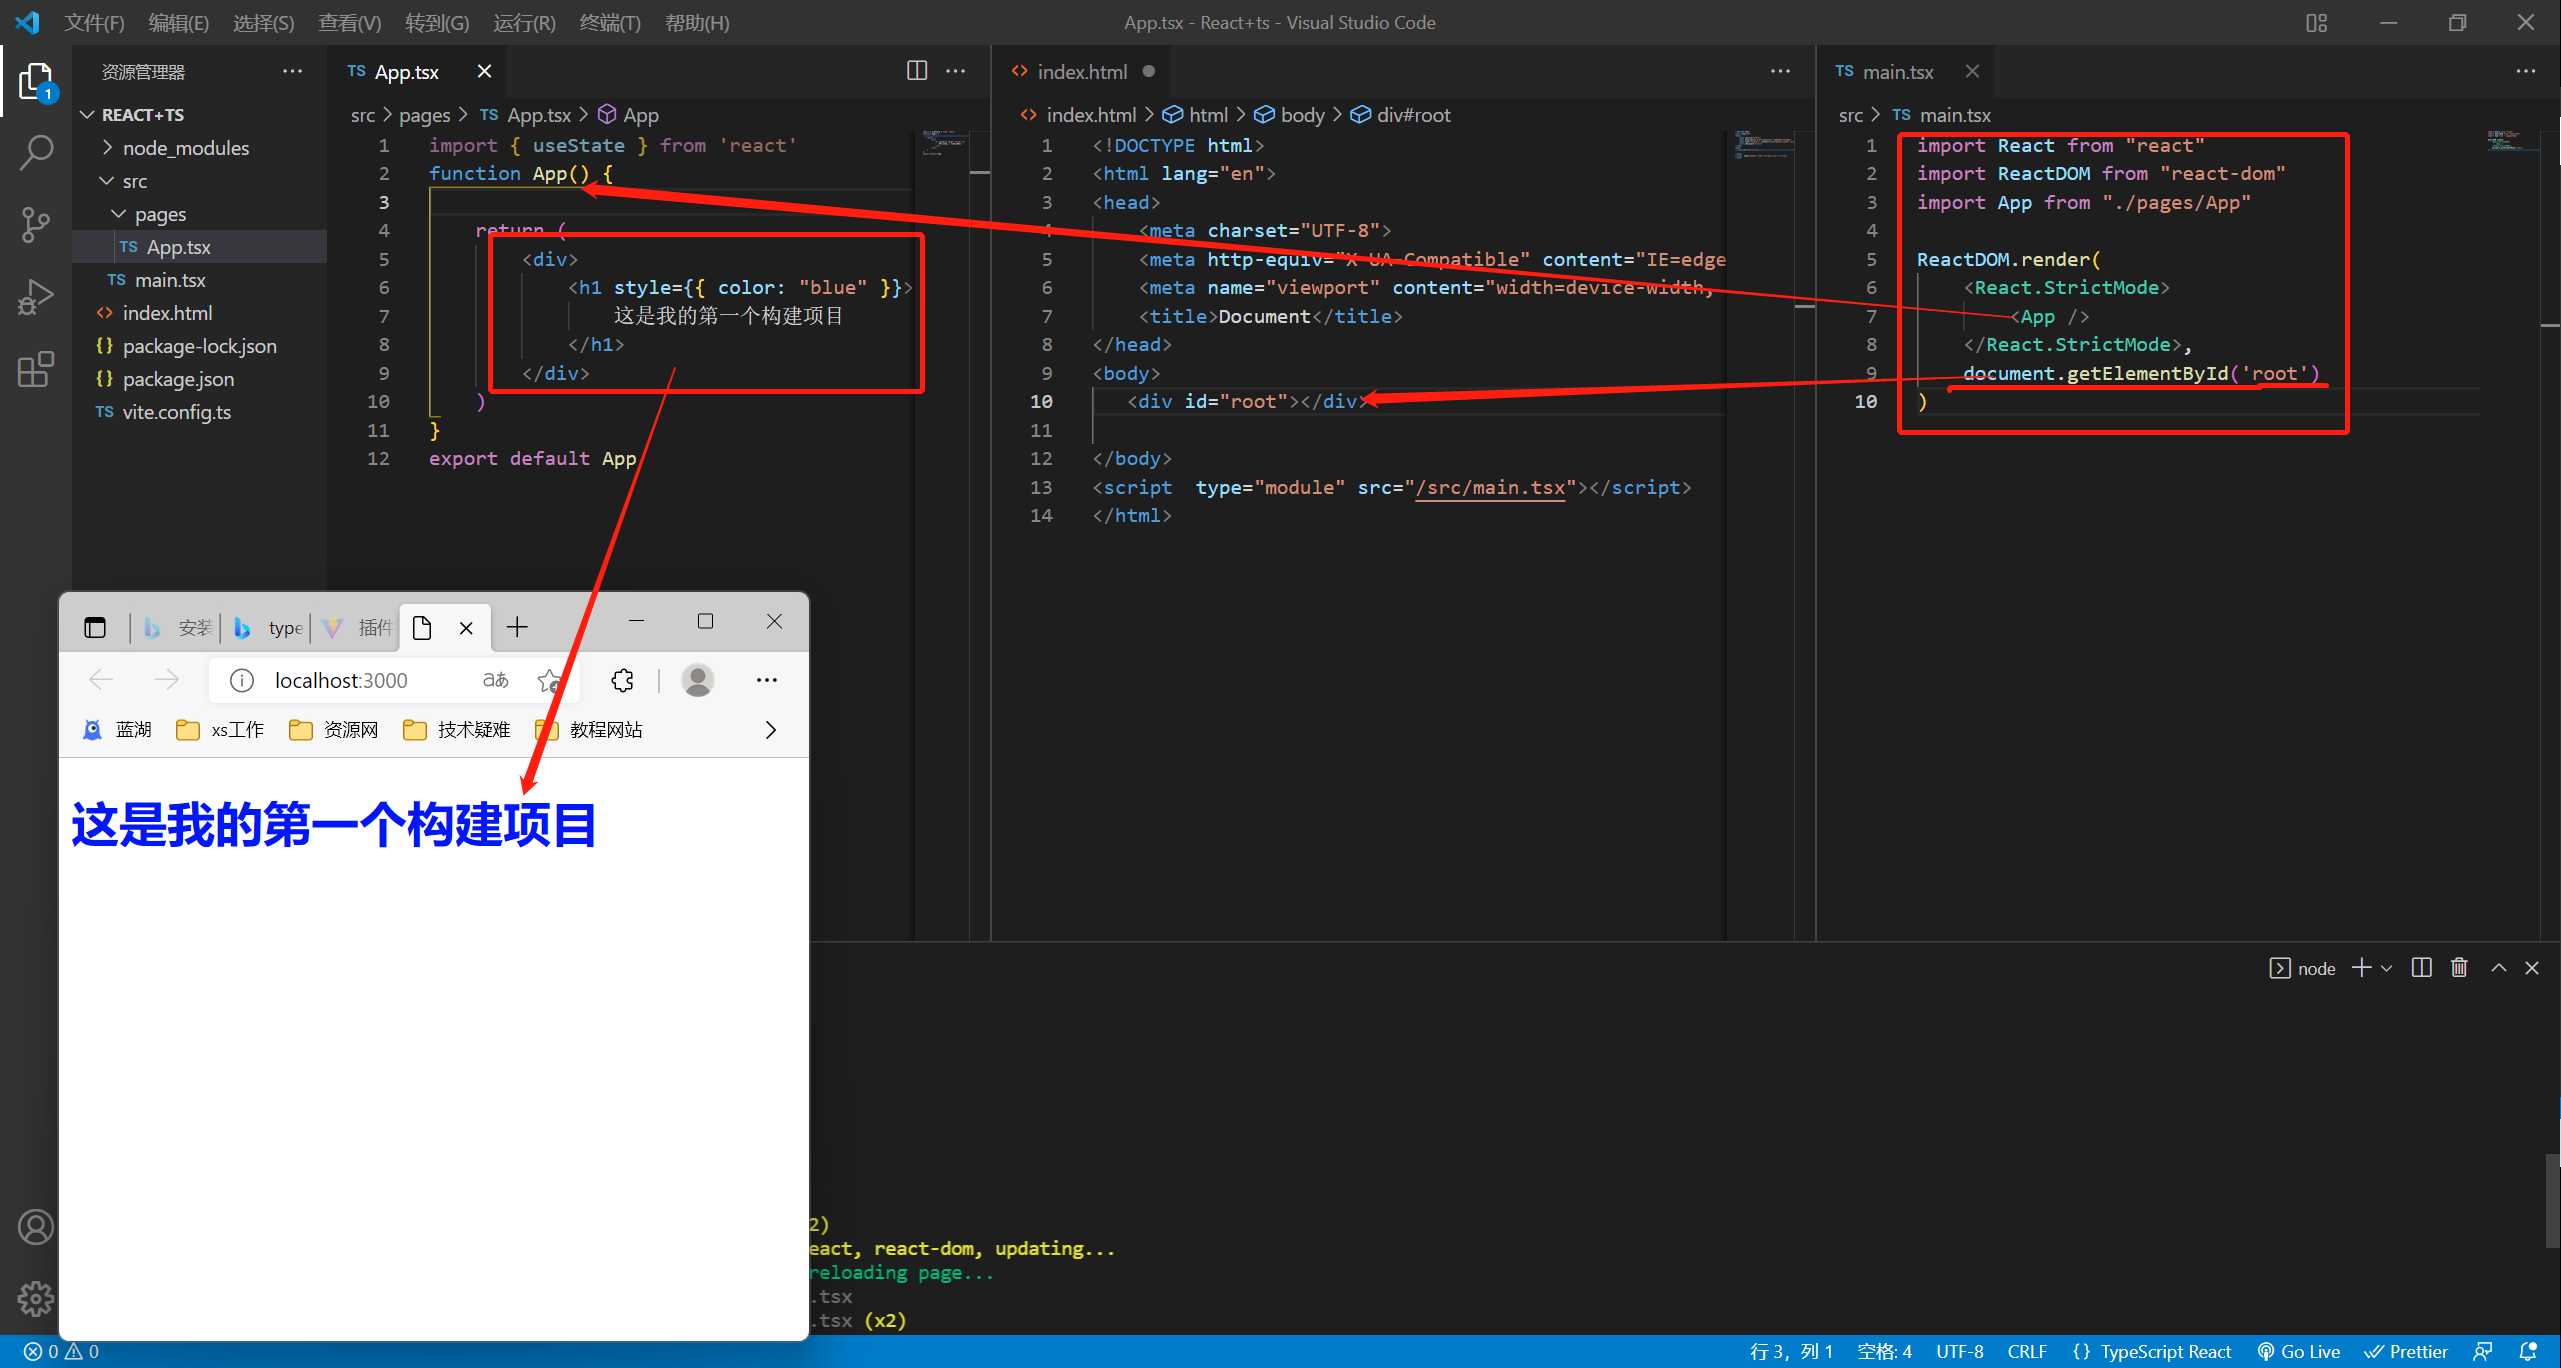This screenshot has width=2561, height=1368.
Task: Open the 编辑(E) menu
Action: [x=178, y=22]
